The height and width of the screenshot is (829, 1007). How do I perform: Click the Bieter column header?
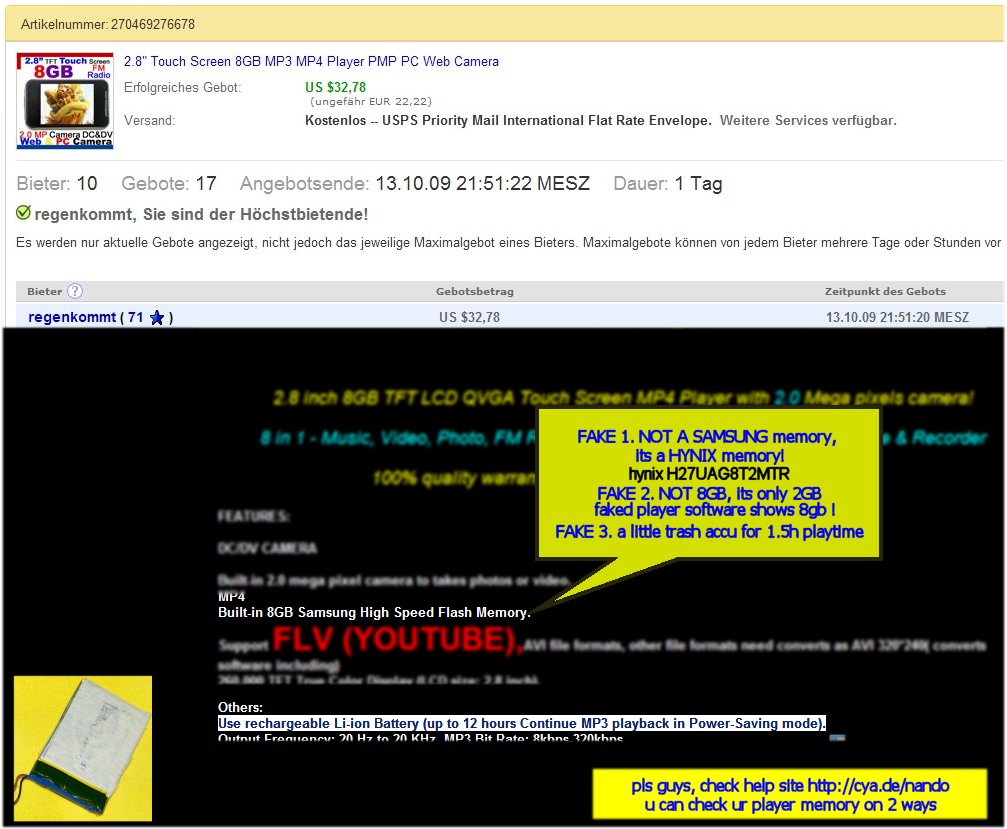click(44, 292)
